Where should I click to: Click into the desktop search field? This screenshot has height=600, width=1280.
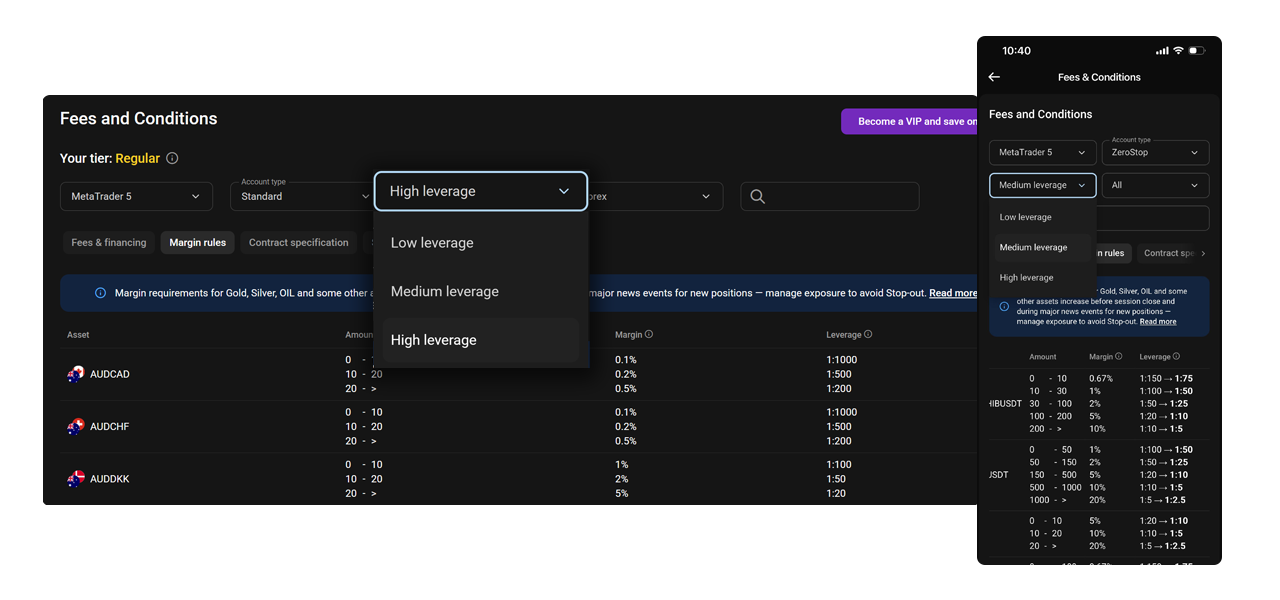coord(829,197)
